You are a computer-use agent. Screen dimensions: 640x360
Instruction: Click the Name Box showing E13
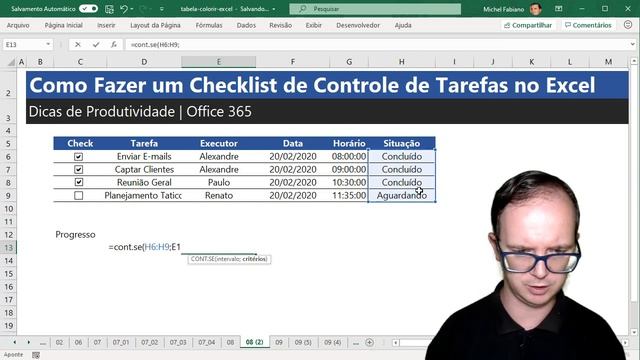tap(24, 44)
